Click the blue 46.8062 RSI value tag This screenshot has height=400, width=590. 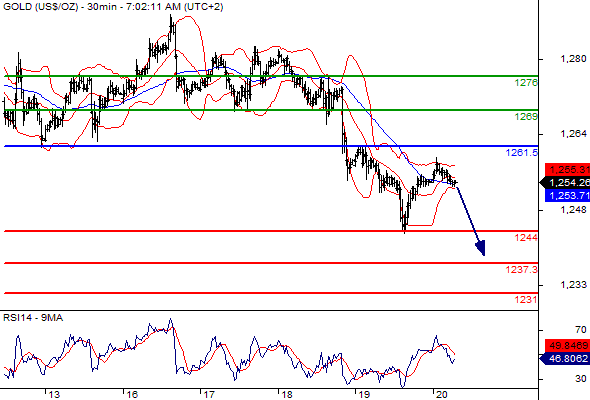pos(566,359)
